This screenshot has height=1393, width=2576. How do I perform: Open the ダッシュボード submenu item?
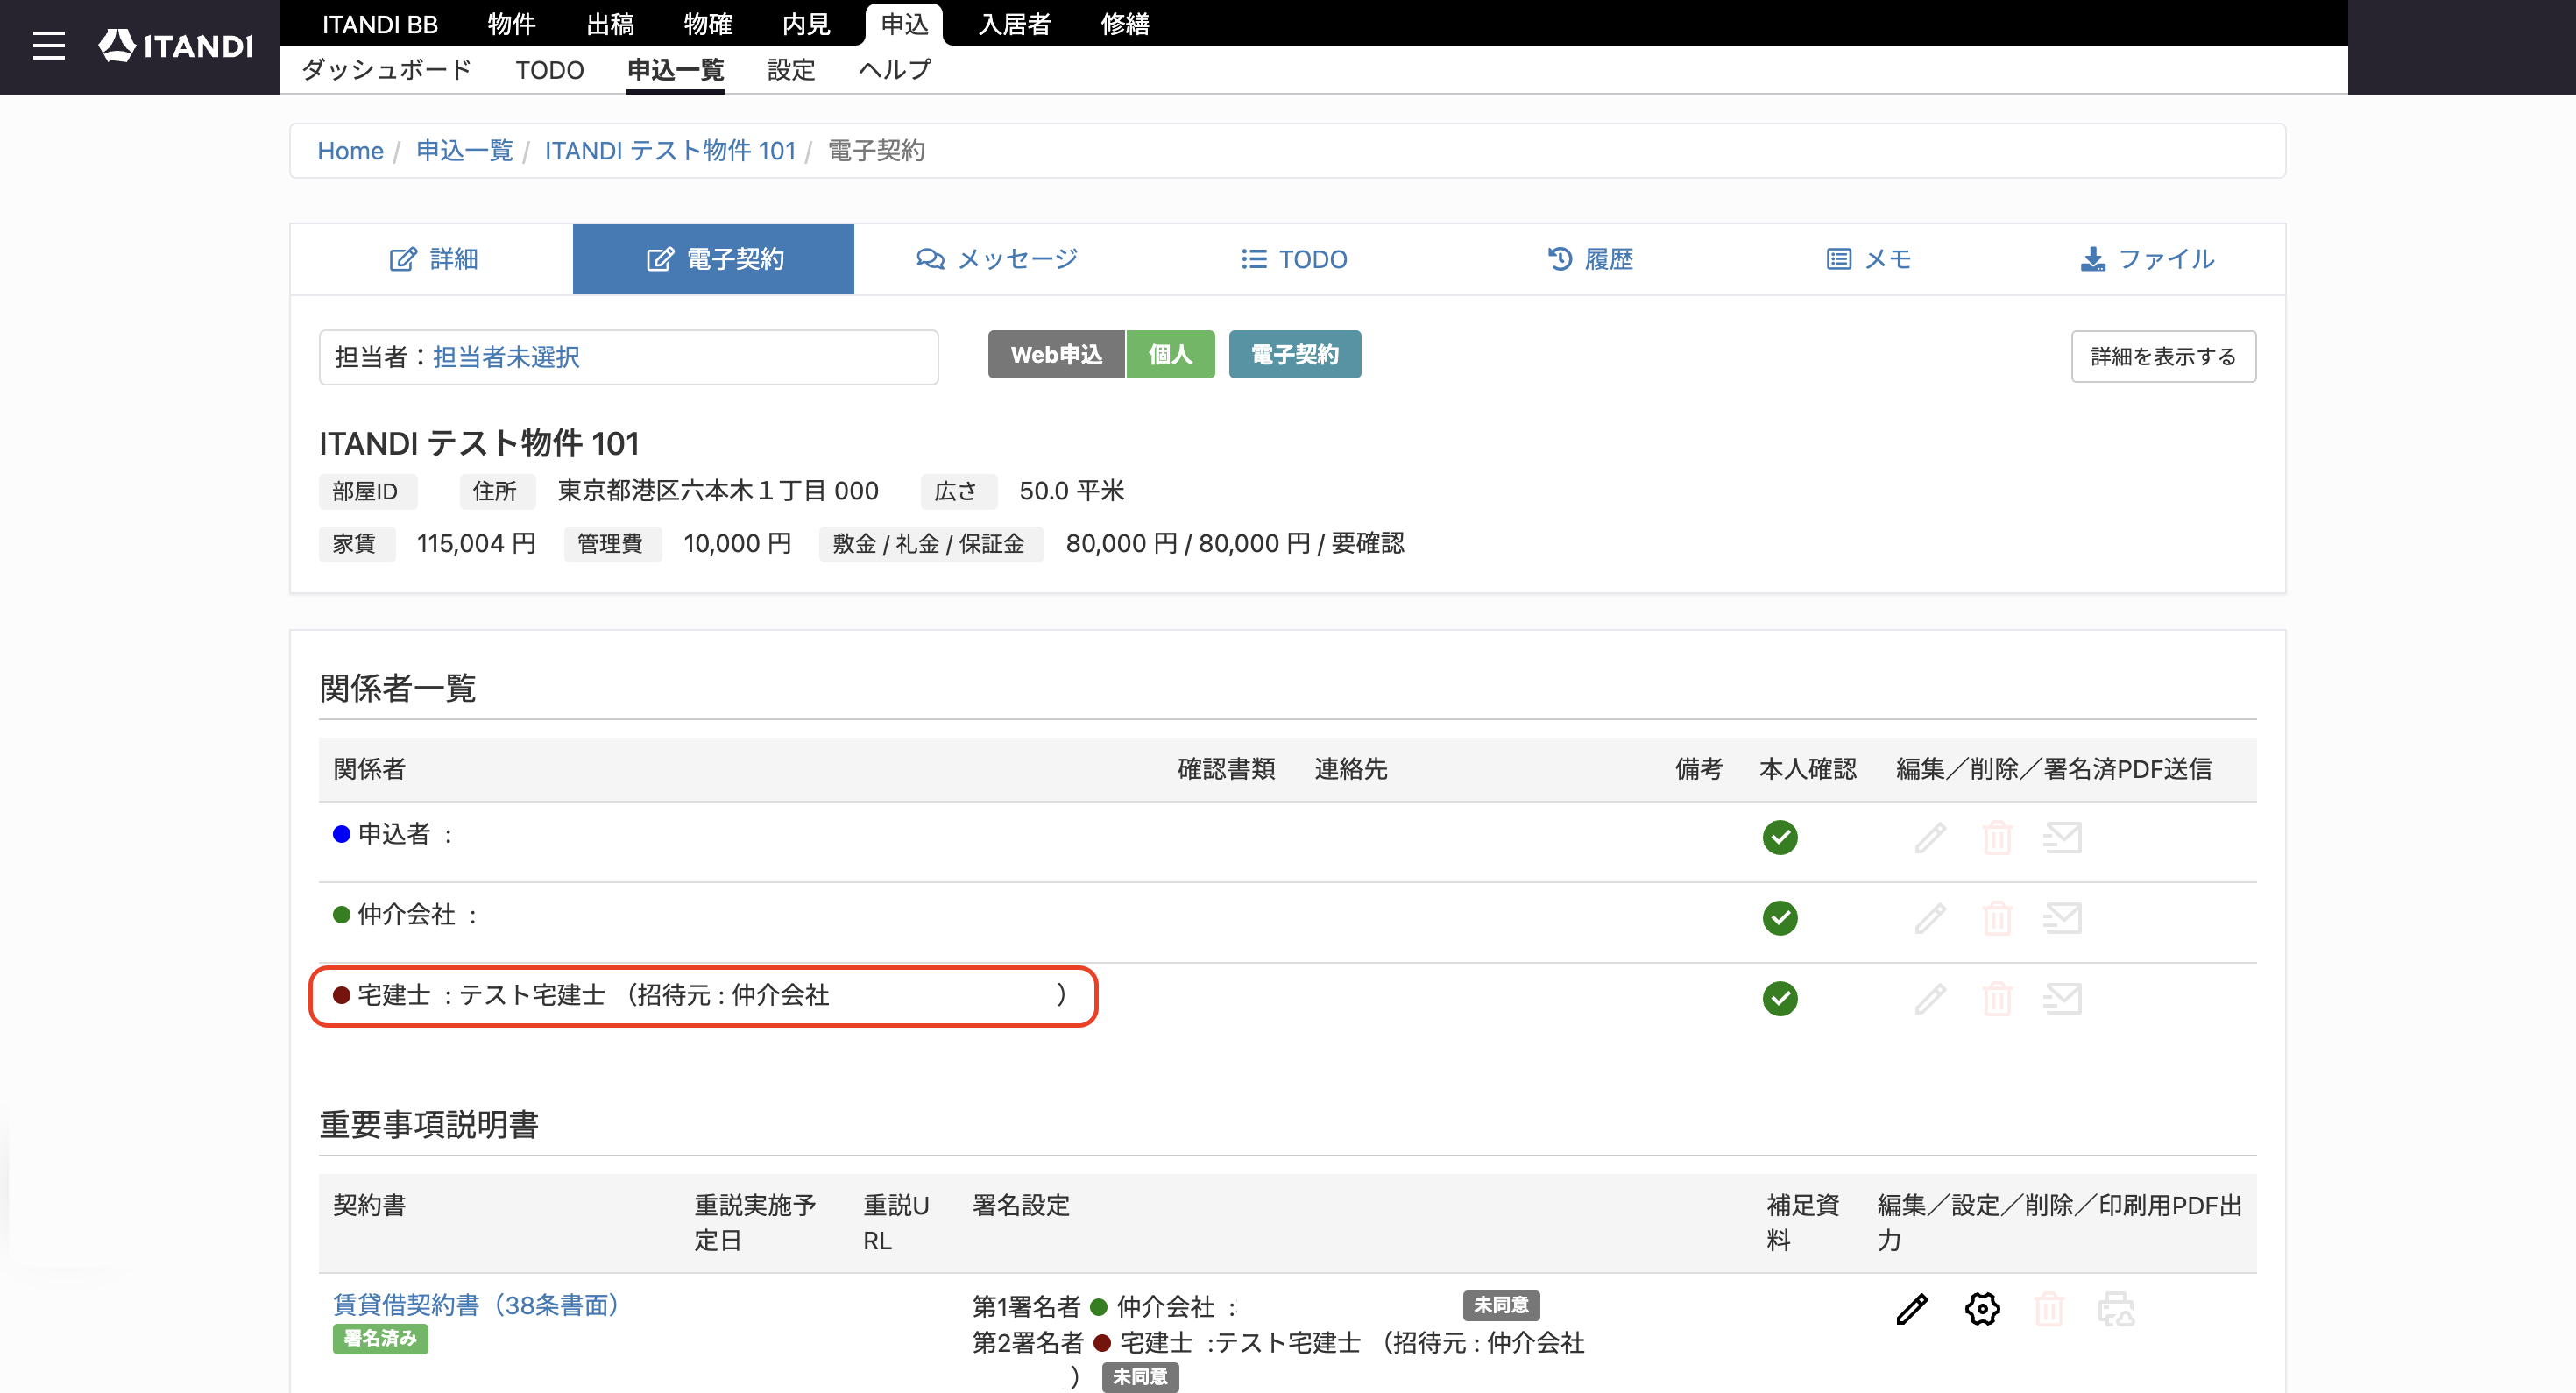[386, 70]
